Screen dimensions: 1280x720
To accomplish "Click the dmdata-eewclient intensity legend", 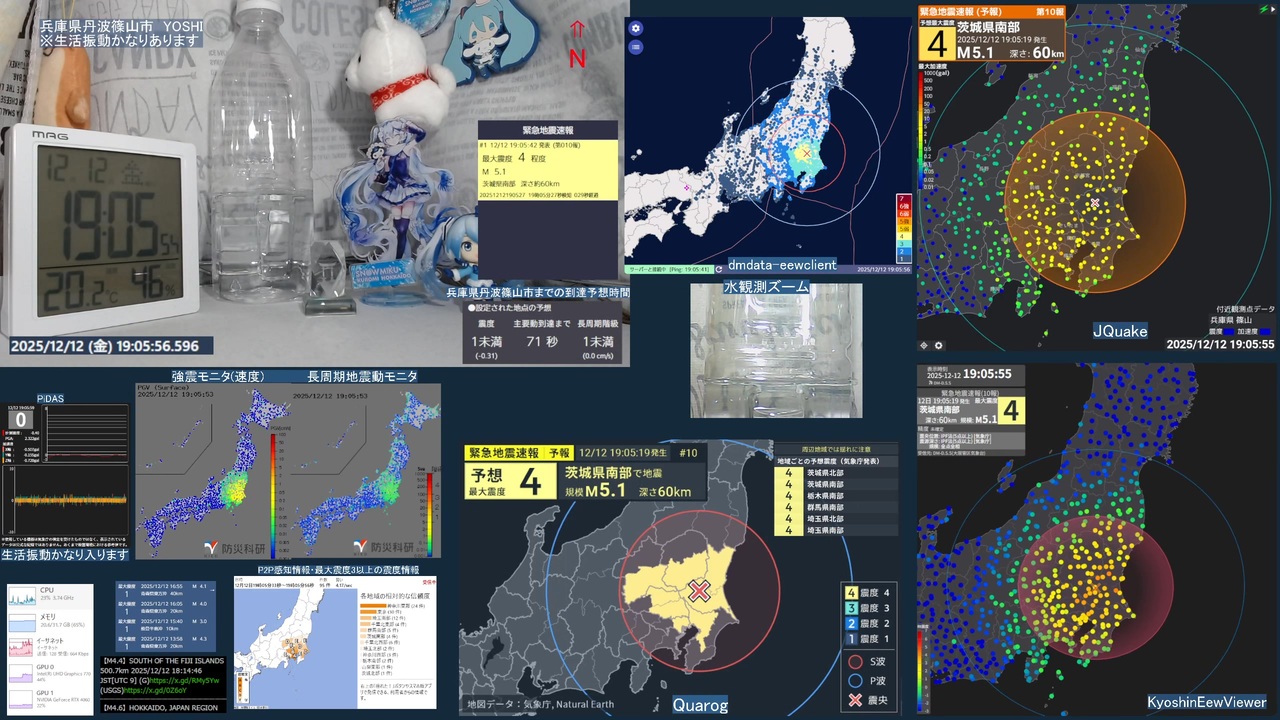I will 904,227.
